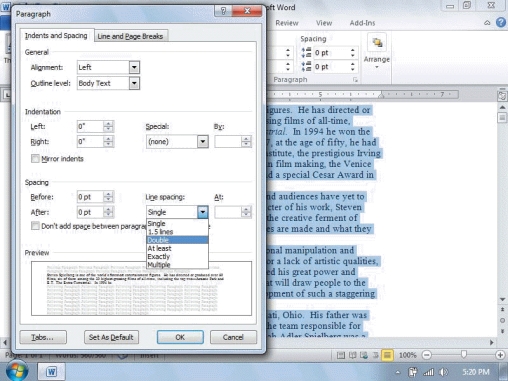Viewport: 508px width, 381px height.
Task: Open the ribbon Paragraph dialog launcher
Action: pos(355,80)
